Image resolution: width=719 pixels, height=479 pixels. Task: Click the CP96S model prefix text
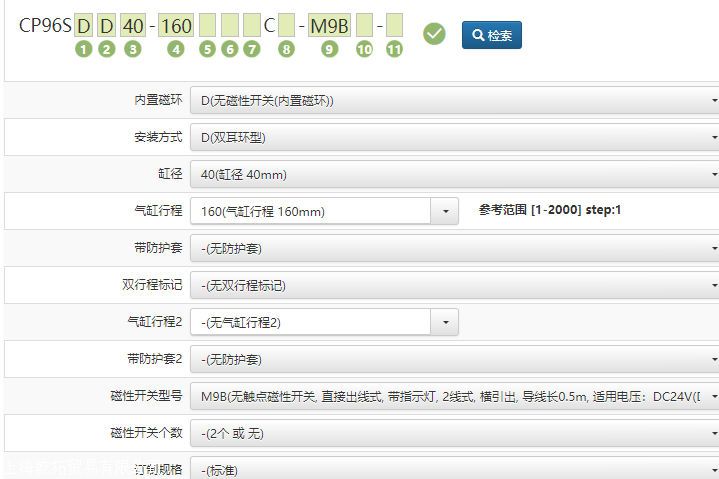[x=45, y=26]
